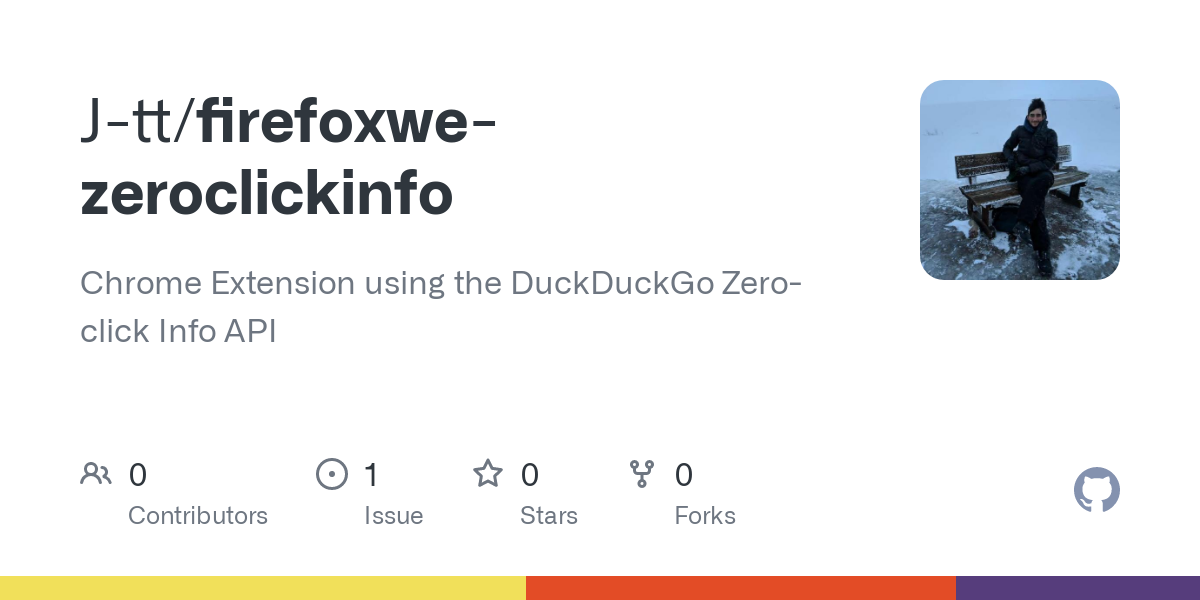Click the issue count number 1

tap(372, 475)
